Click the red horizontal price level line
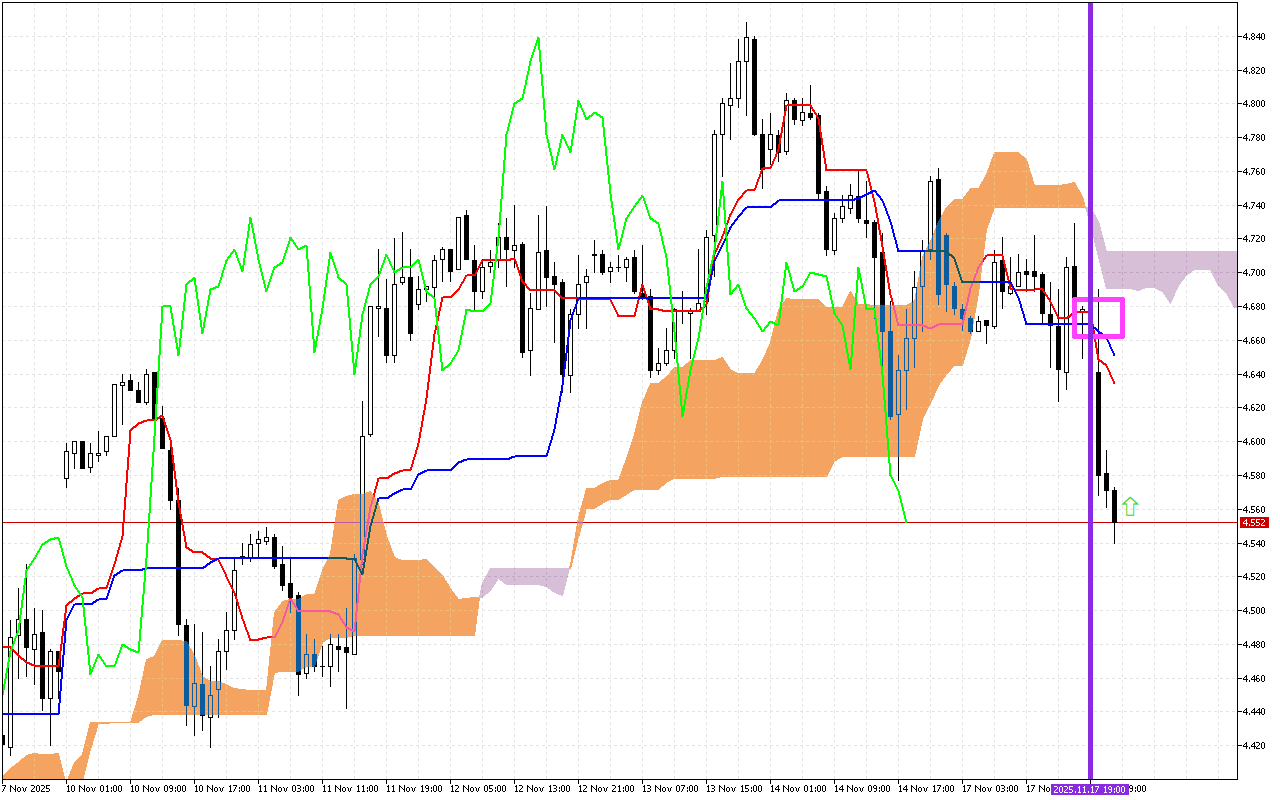 pos(600,522)
